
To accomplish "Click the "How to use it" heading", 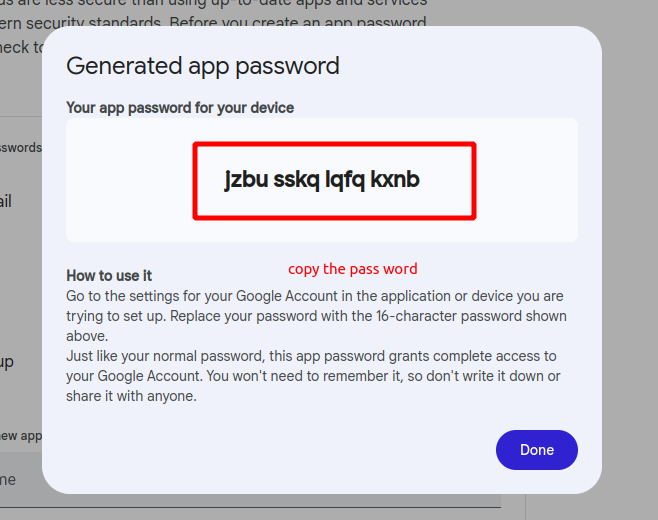I will coord(109,275).
